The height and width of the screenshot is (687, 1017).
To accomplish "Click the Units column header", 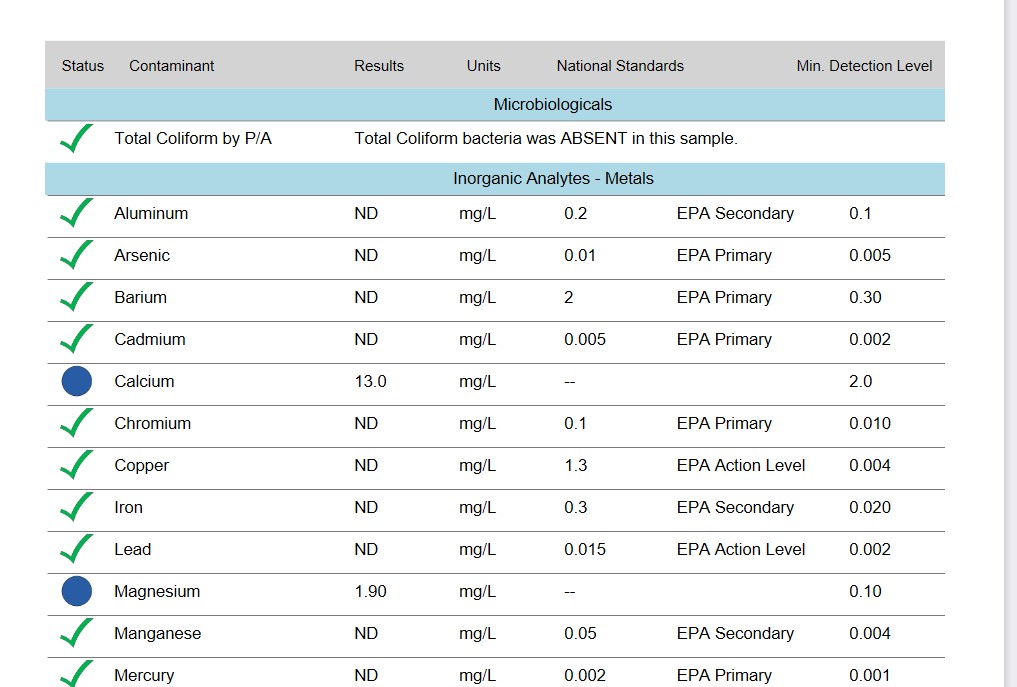I will point(483,66).
